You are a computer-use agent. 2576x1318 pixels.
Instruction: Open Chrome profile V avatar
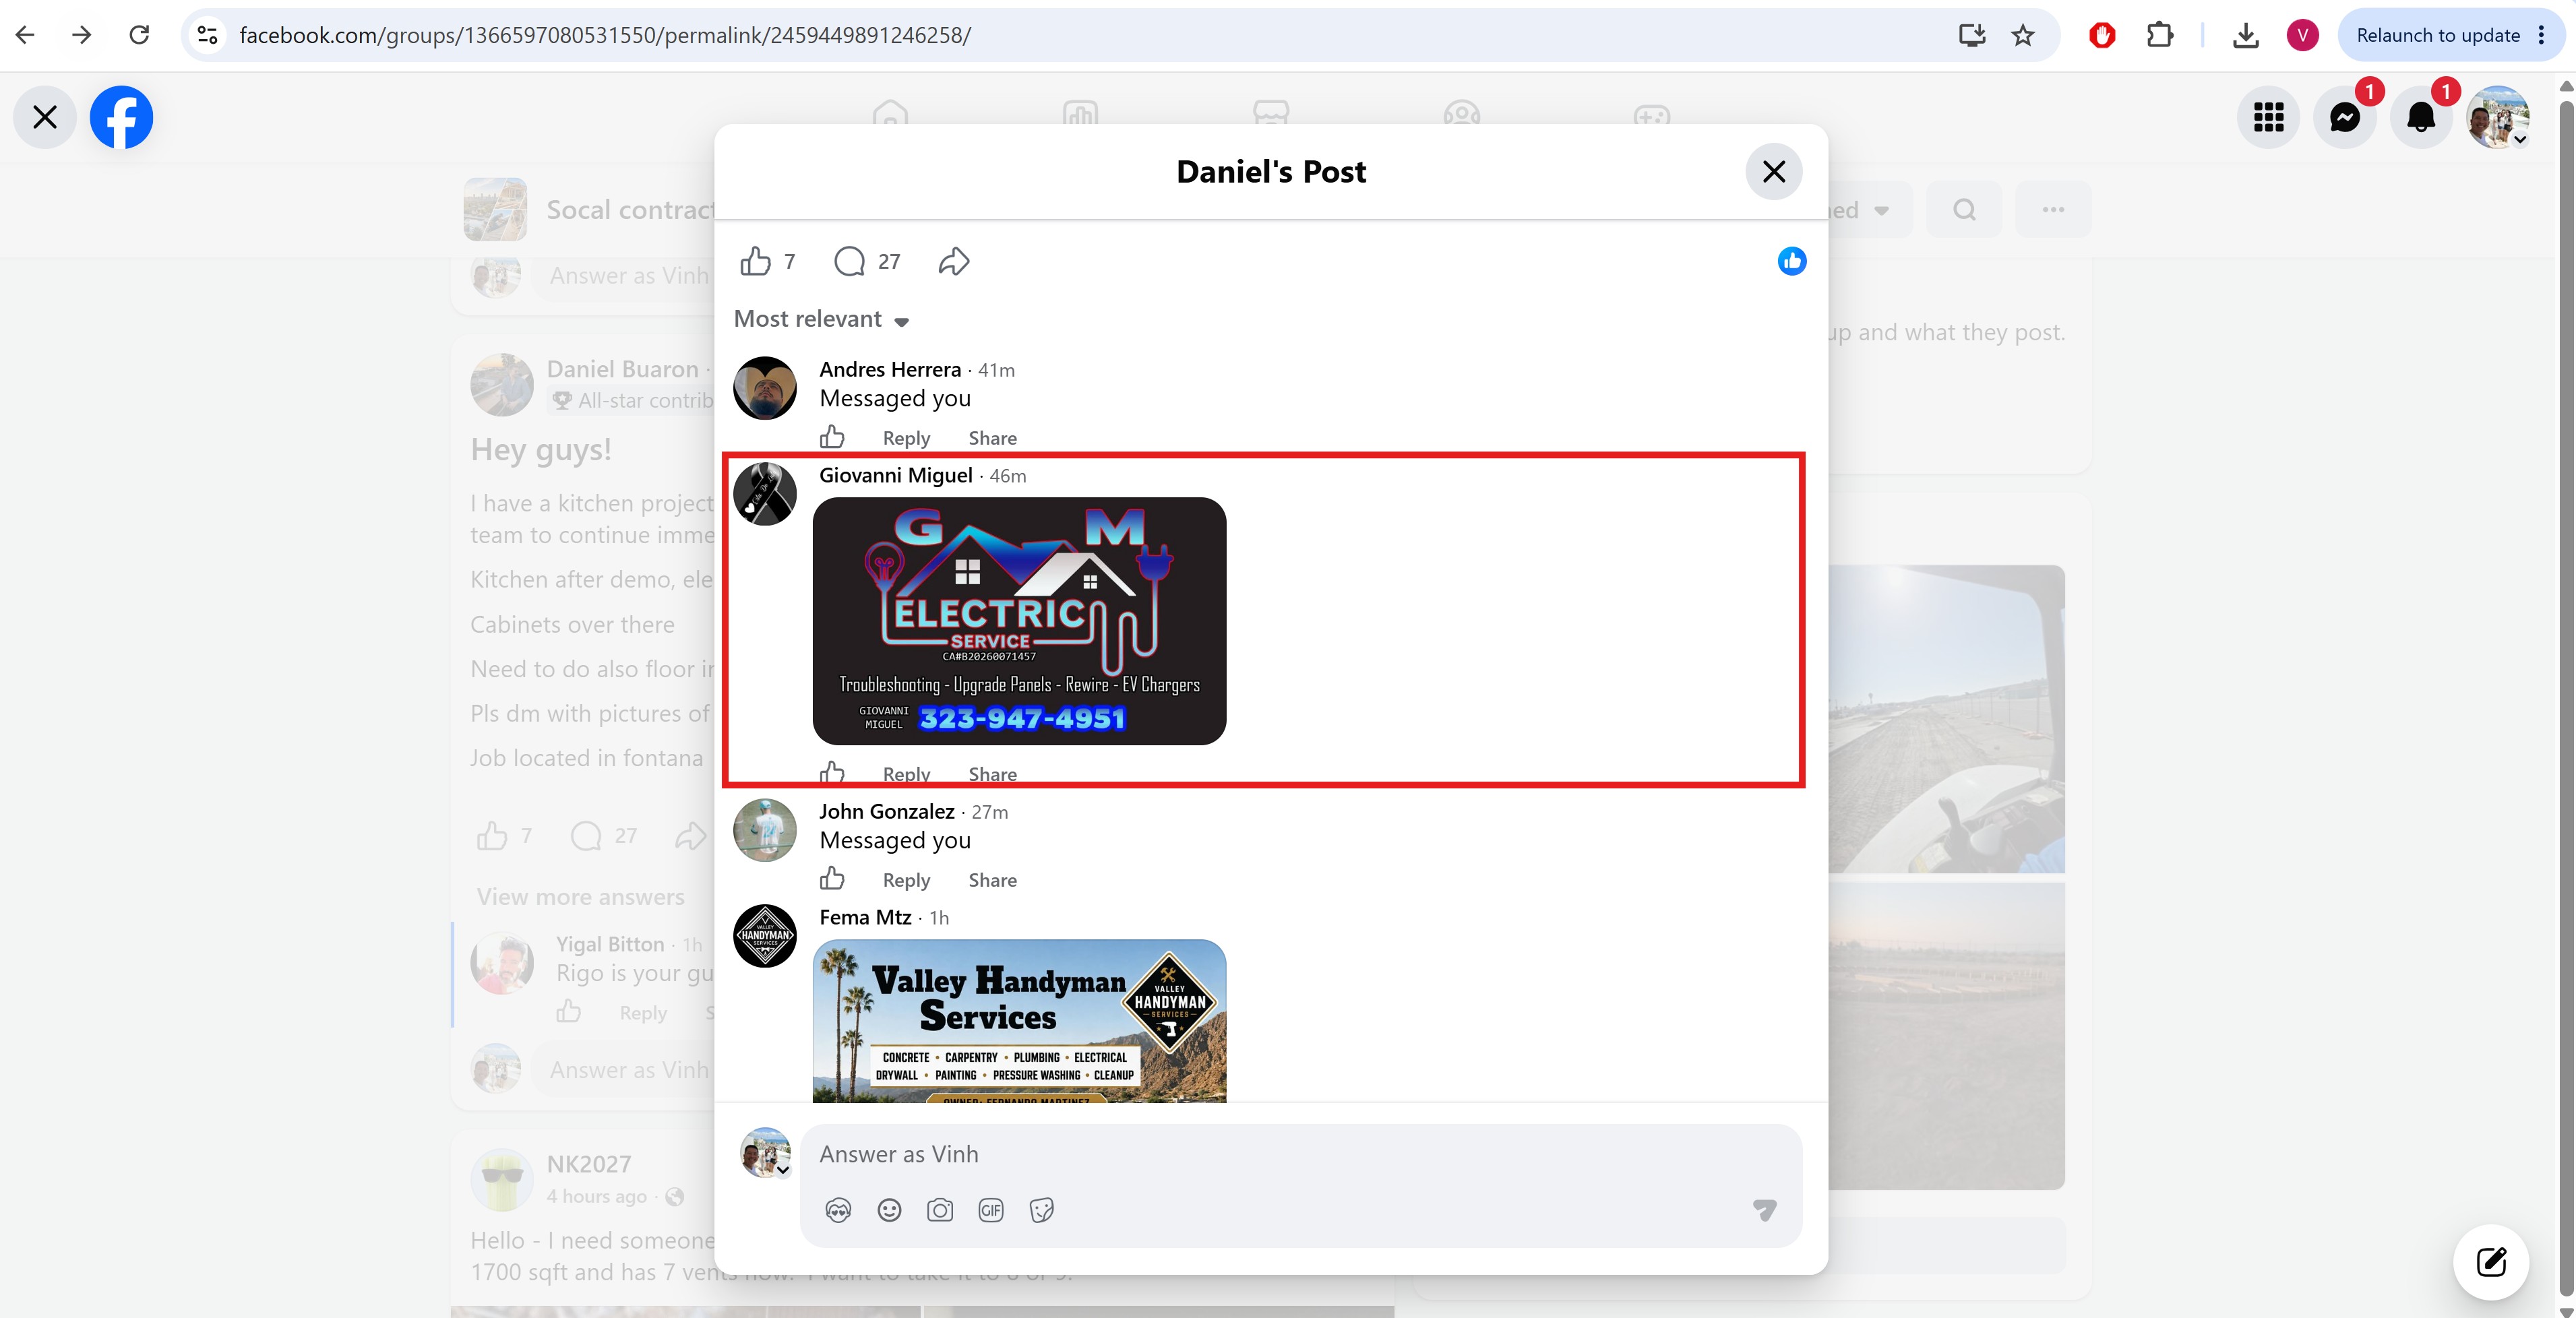2302,35
